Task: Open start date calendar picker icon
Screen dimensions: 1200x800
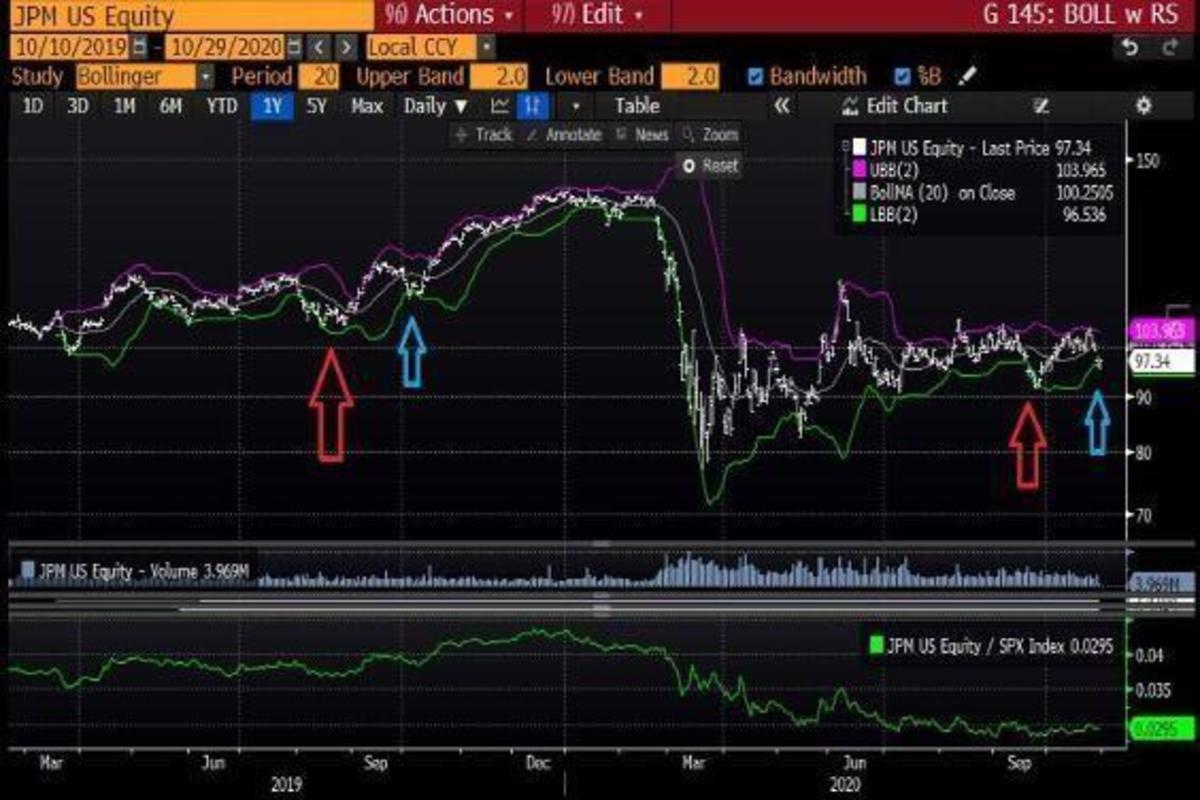Action: point(139,47)
